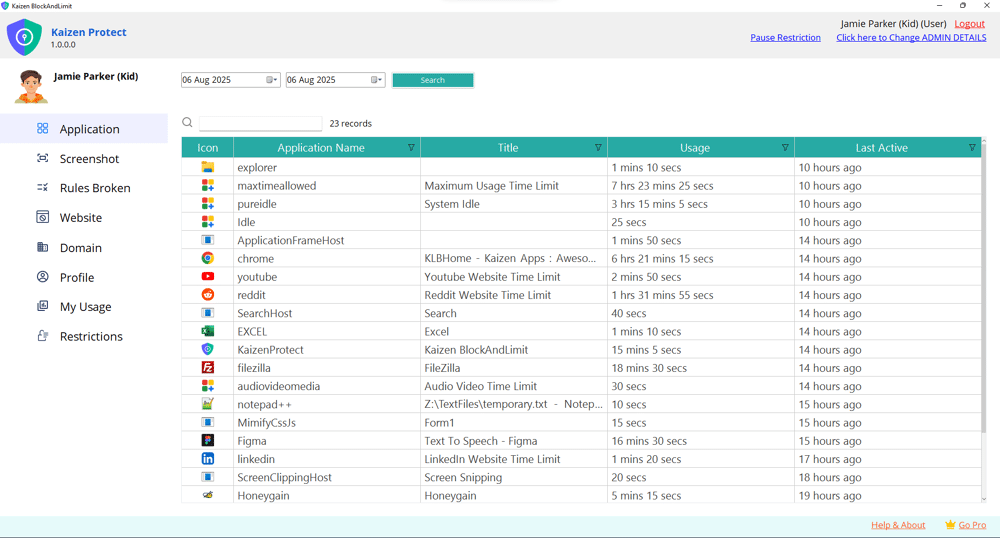Open the Usage column filter
Image resolution: width=1000 pixels, height=538 pixels.
coord(785,148)
